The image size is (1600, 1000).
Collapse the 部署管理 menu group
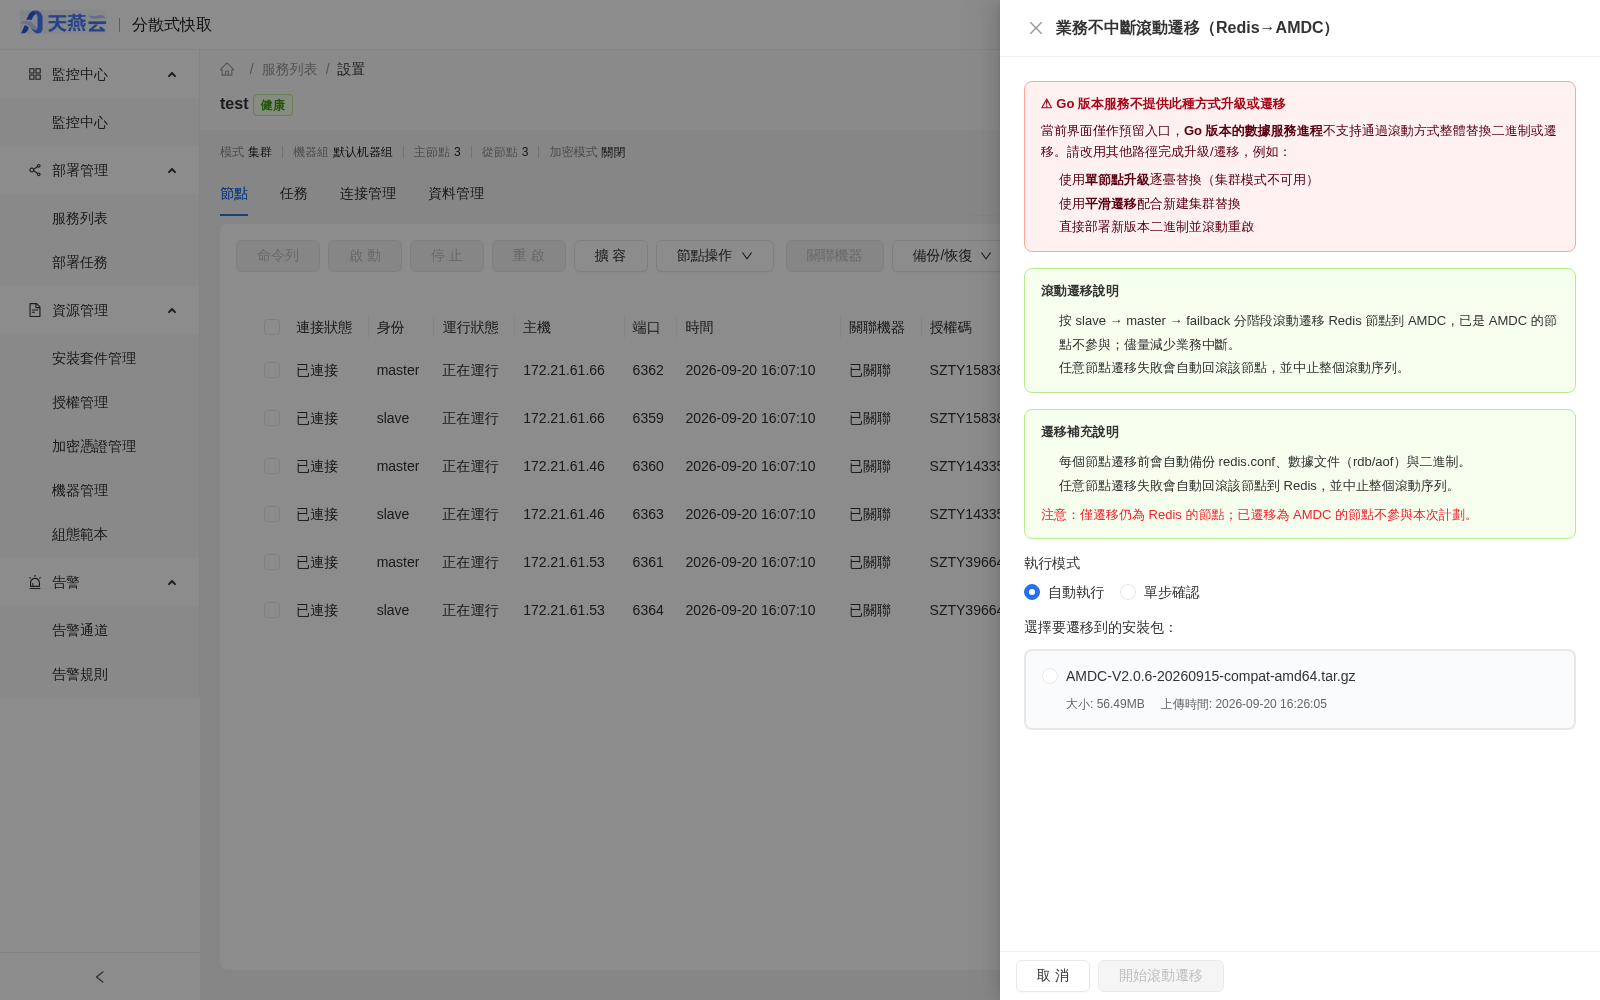coord(172,170)
